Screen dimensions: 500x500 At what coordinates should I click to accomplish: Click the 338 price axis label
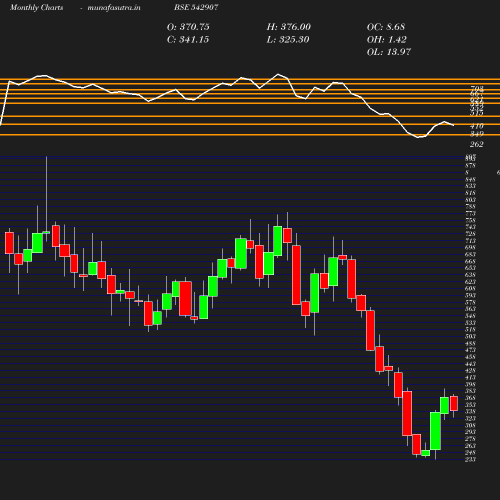click(470, 412)
